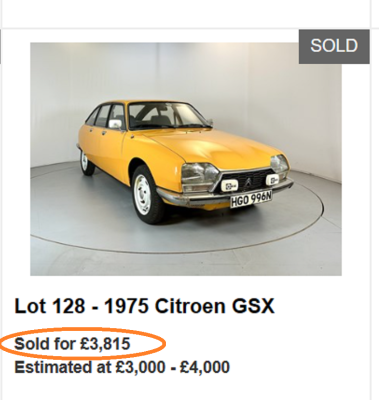379x400 pixels.
Task: Click the door-mounted wing mirror
Action: (x=115, y=124)
